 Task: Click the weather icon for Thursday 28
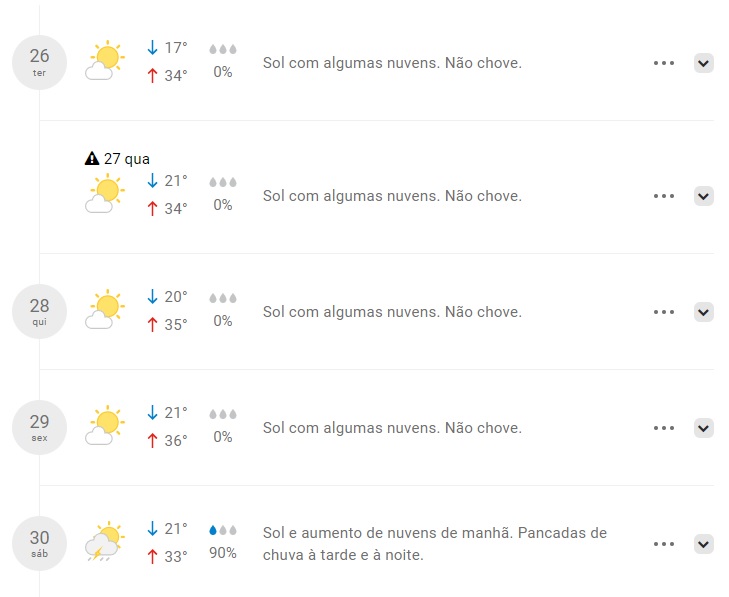(x=104, y=310)
